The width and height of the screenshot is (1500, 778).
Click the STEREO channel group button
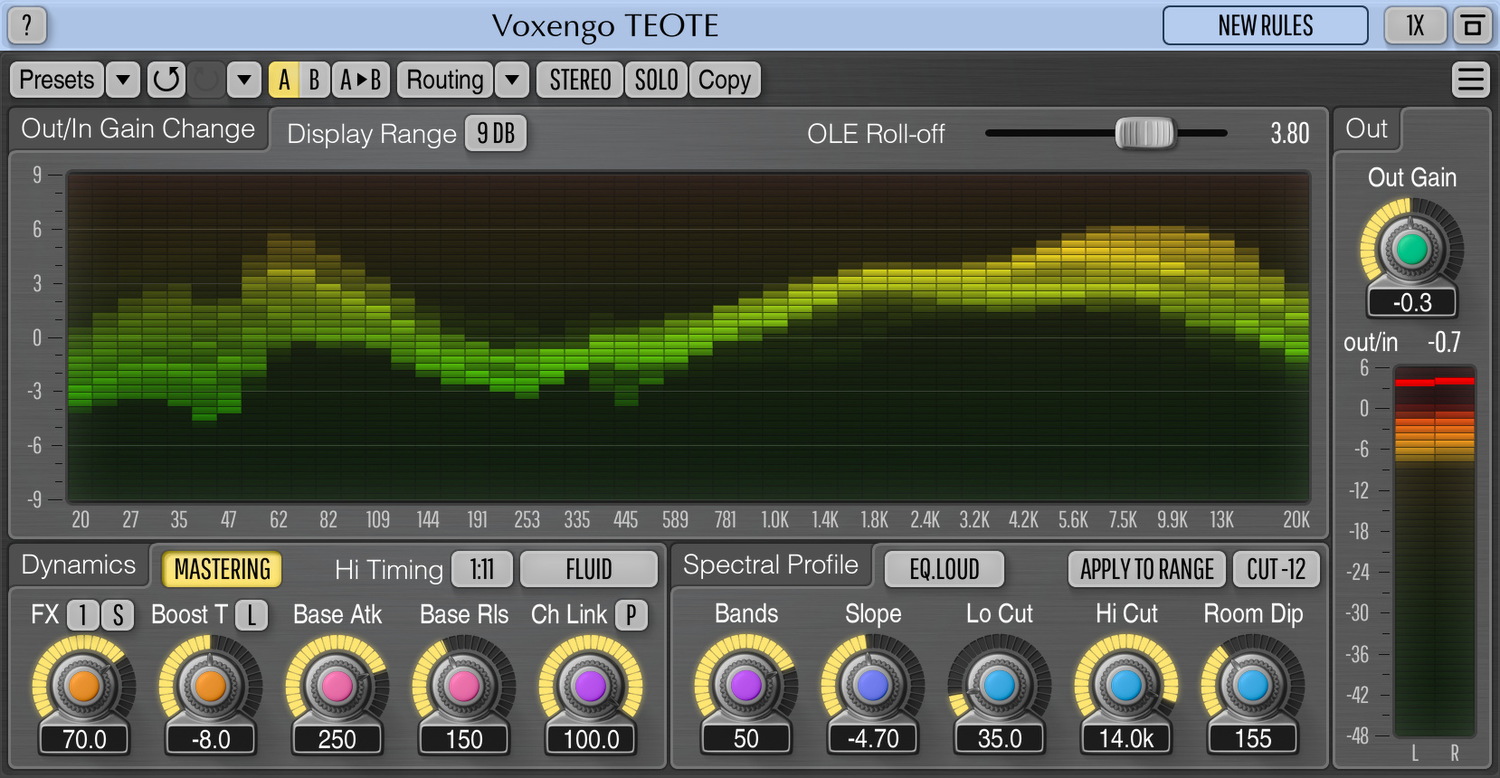[x=580, y=80]
